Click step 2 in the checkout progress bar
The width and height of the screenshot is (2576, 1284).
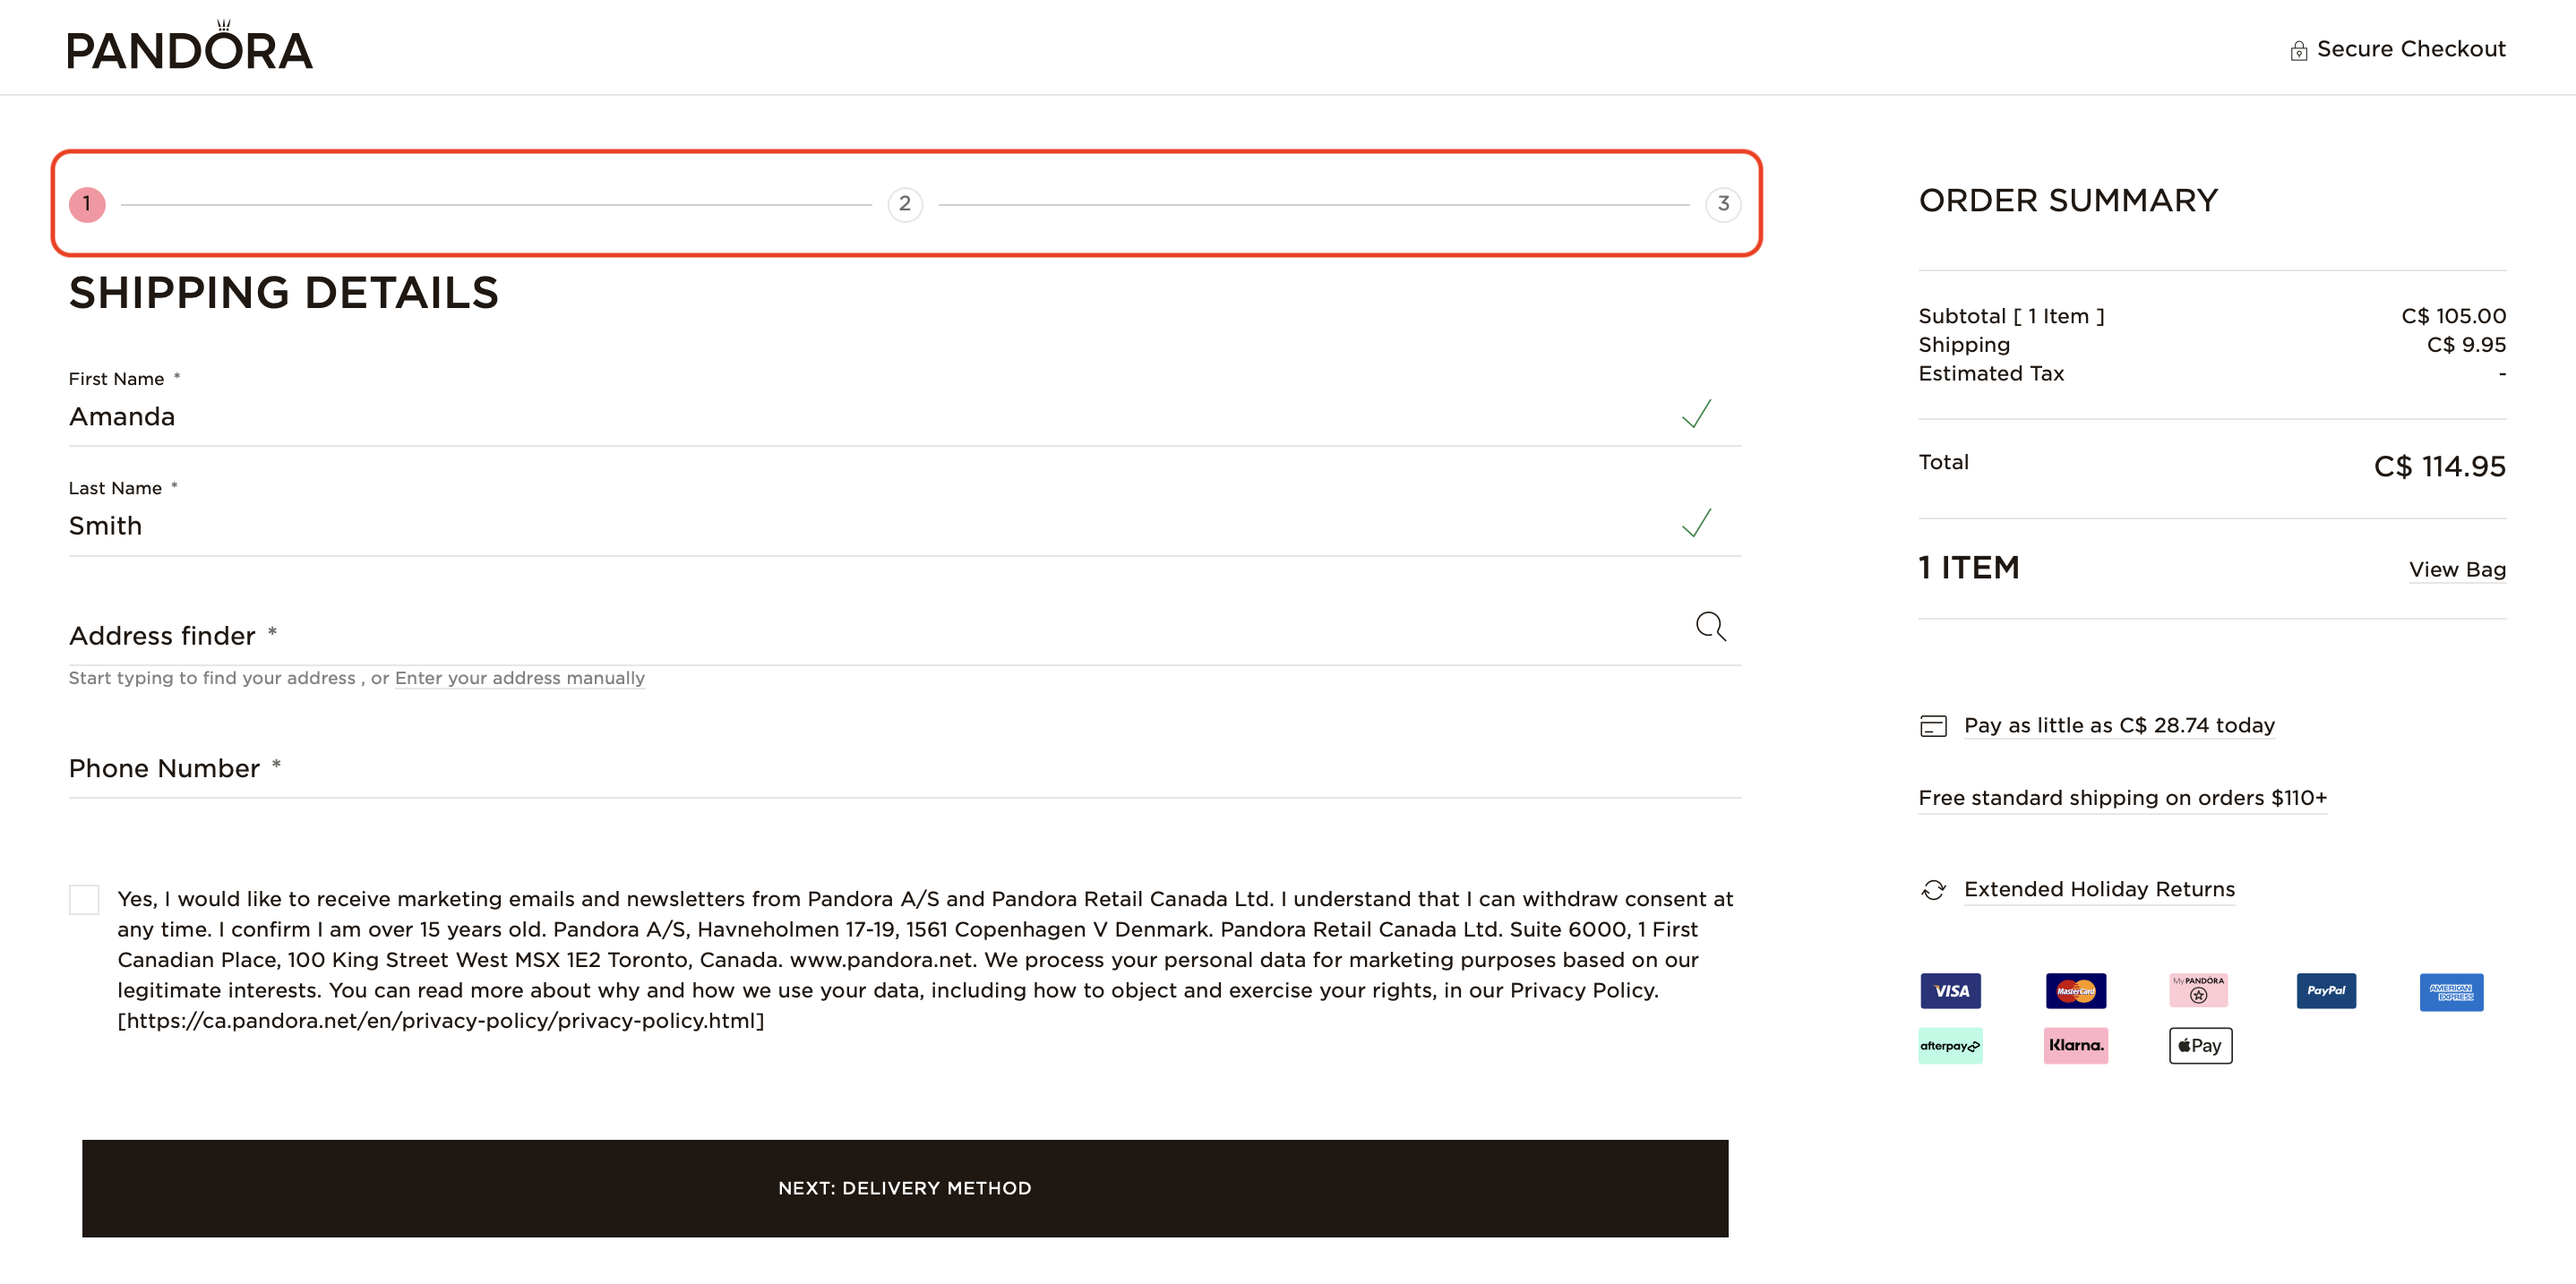point(905,204)
